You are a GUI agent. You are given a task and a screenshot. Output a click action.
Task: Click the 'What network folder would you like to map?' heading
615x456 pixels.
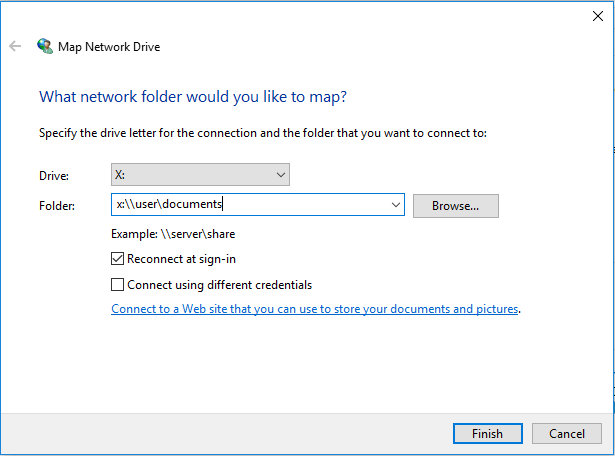tap(193, 97)
